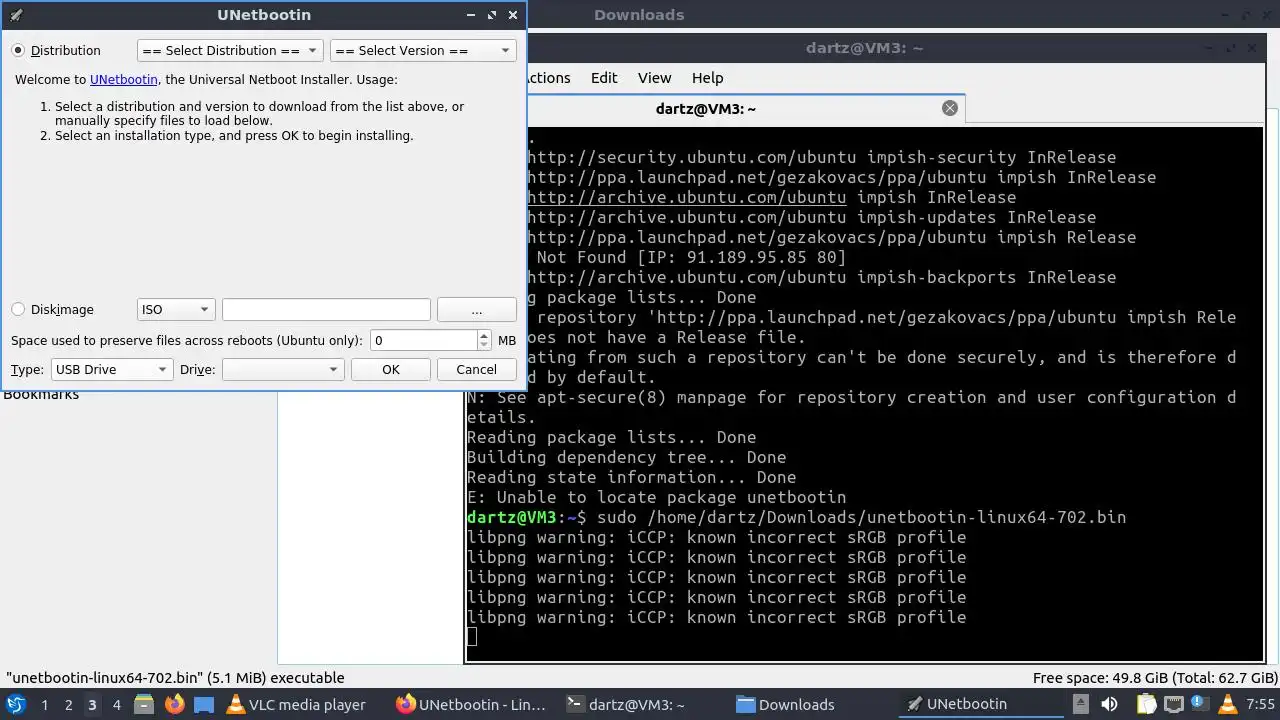Click OK to begin installing
This screenshot has height=720, width=1280.
[x=391, y=370]
